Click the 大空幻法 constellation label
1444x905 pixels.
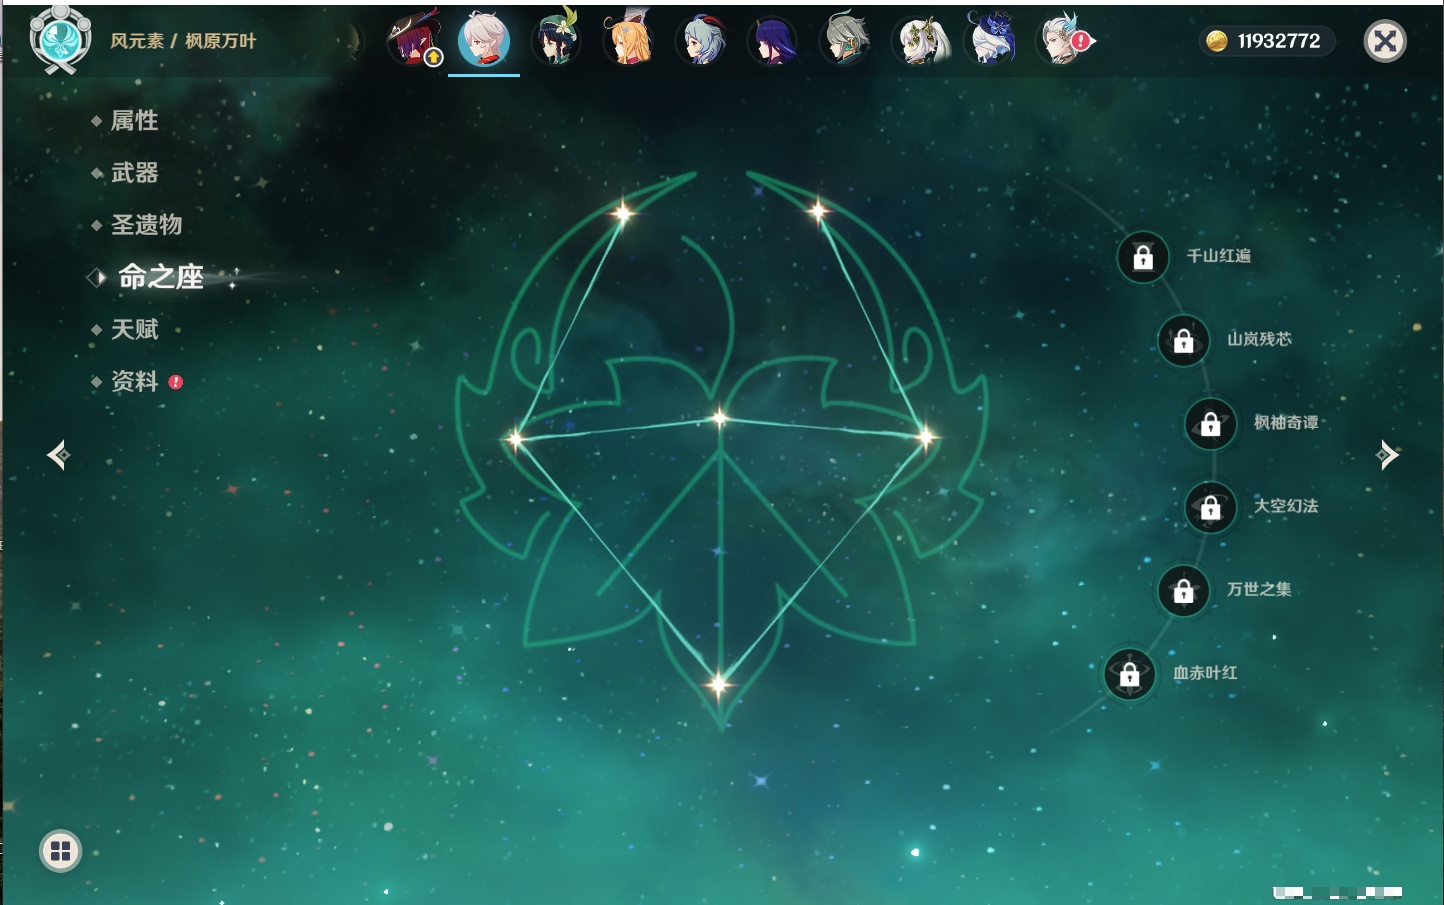[1286, 506]
